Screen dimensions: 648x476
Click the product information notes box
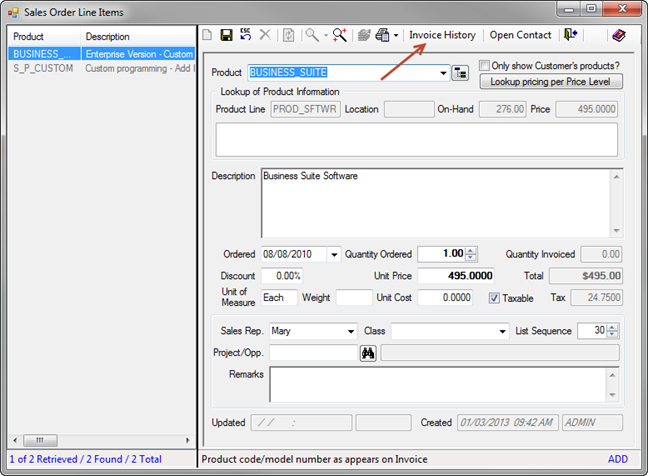(x=417, y=140)
